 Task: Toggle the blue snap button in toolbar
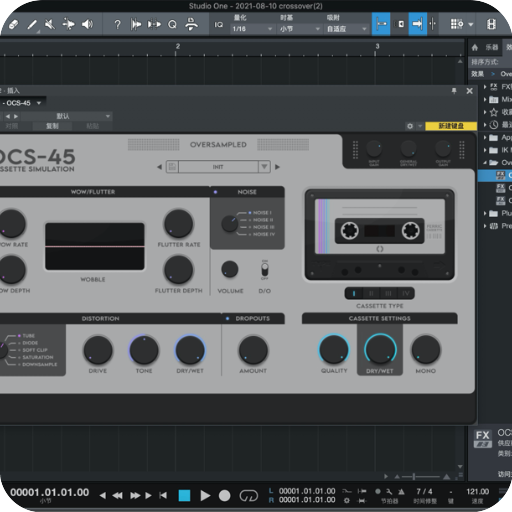[381, 24]
